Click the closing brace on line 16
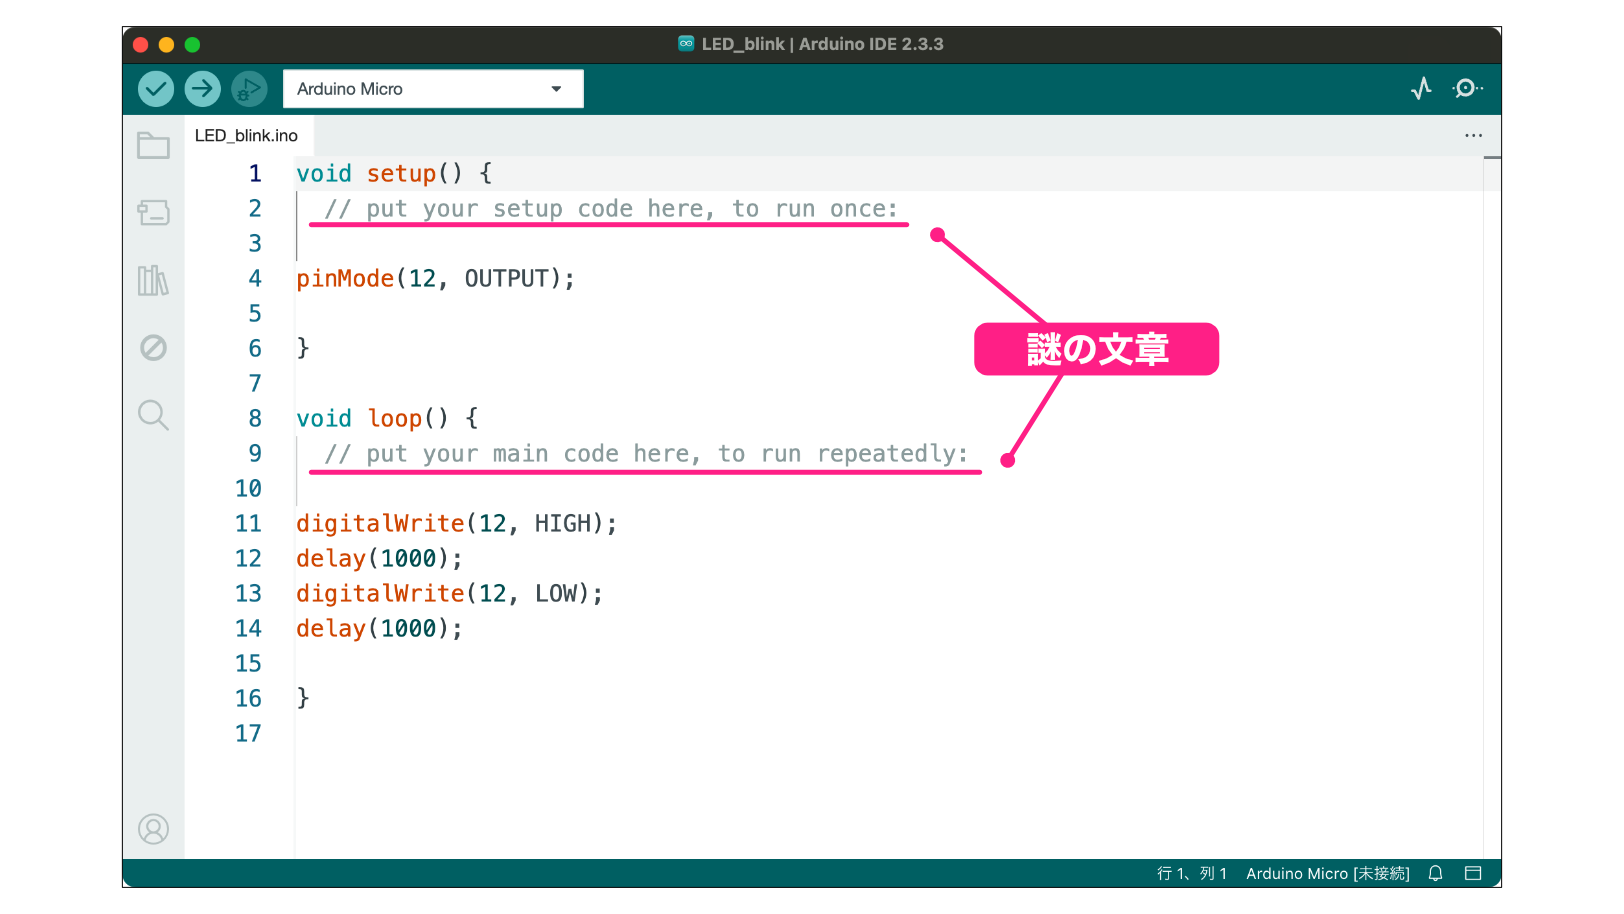This screenshot has width=1624, height=914. pos(303,698)
